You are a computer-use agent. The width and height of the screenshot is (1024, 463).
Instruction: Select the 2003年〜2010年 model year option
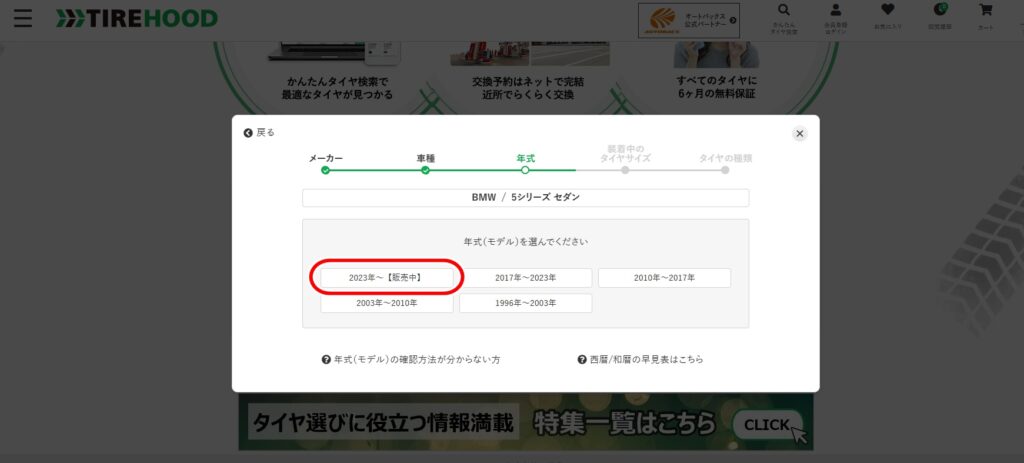coord(386,303)
